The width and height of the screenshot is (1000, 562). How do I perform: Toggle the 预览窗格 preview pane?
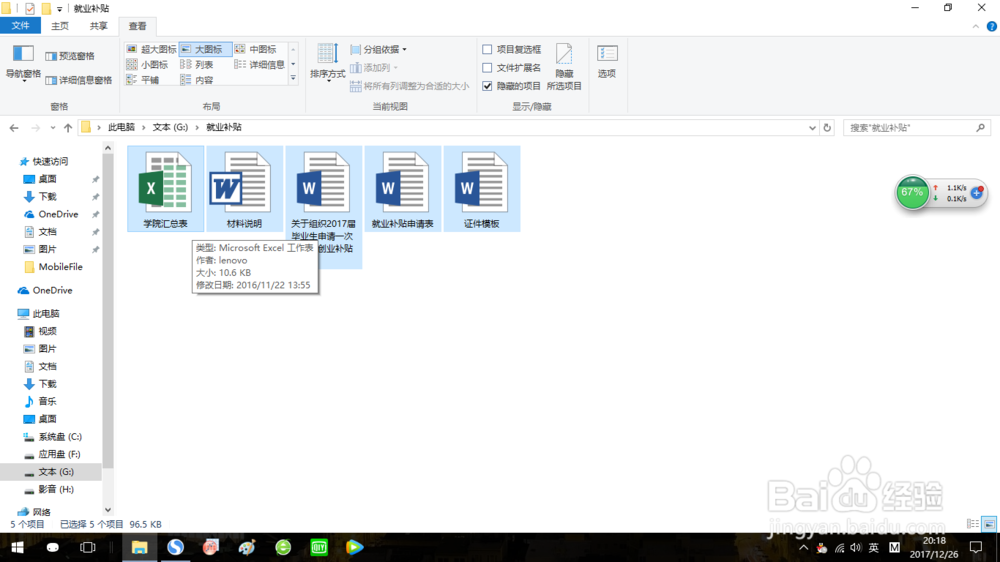point(70,56)
